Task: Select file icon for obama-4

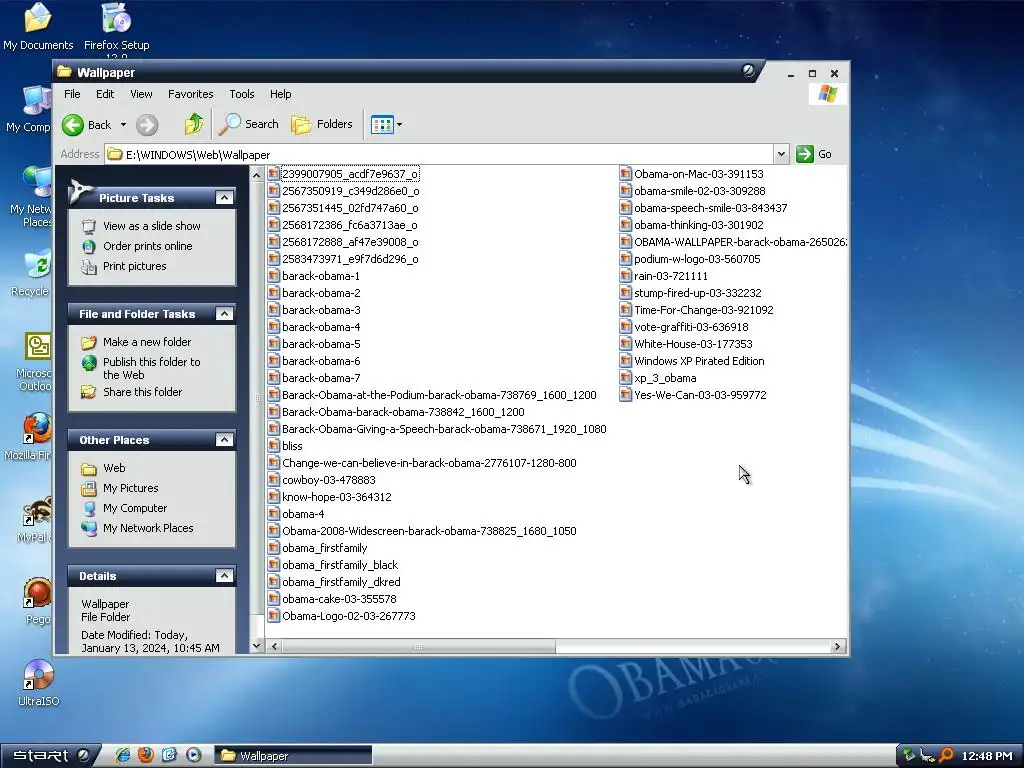Action: pyautogui.click(x=274, y=514)
